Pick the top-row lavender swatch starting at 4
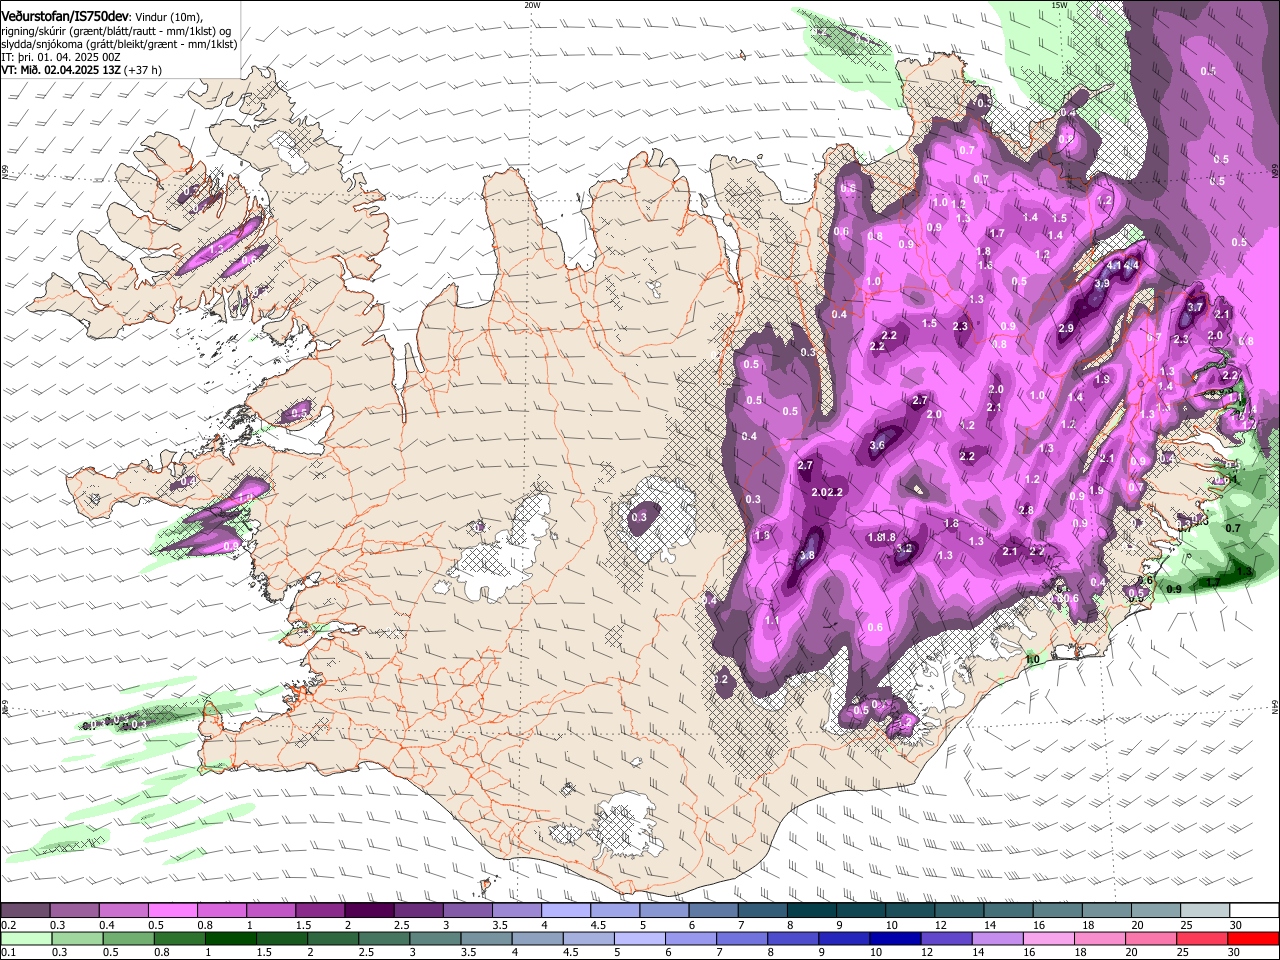1280x960 pixels. 566,911
